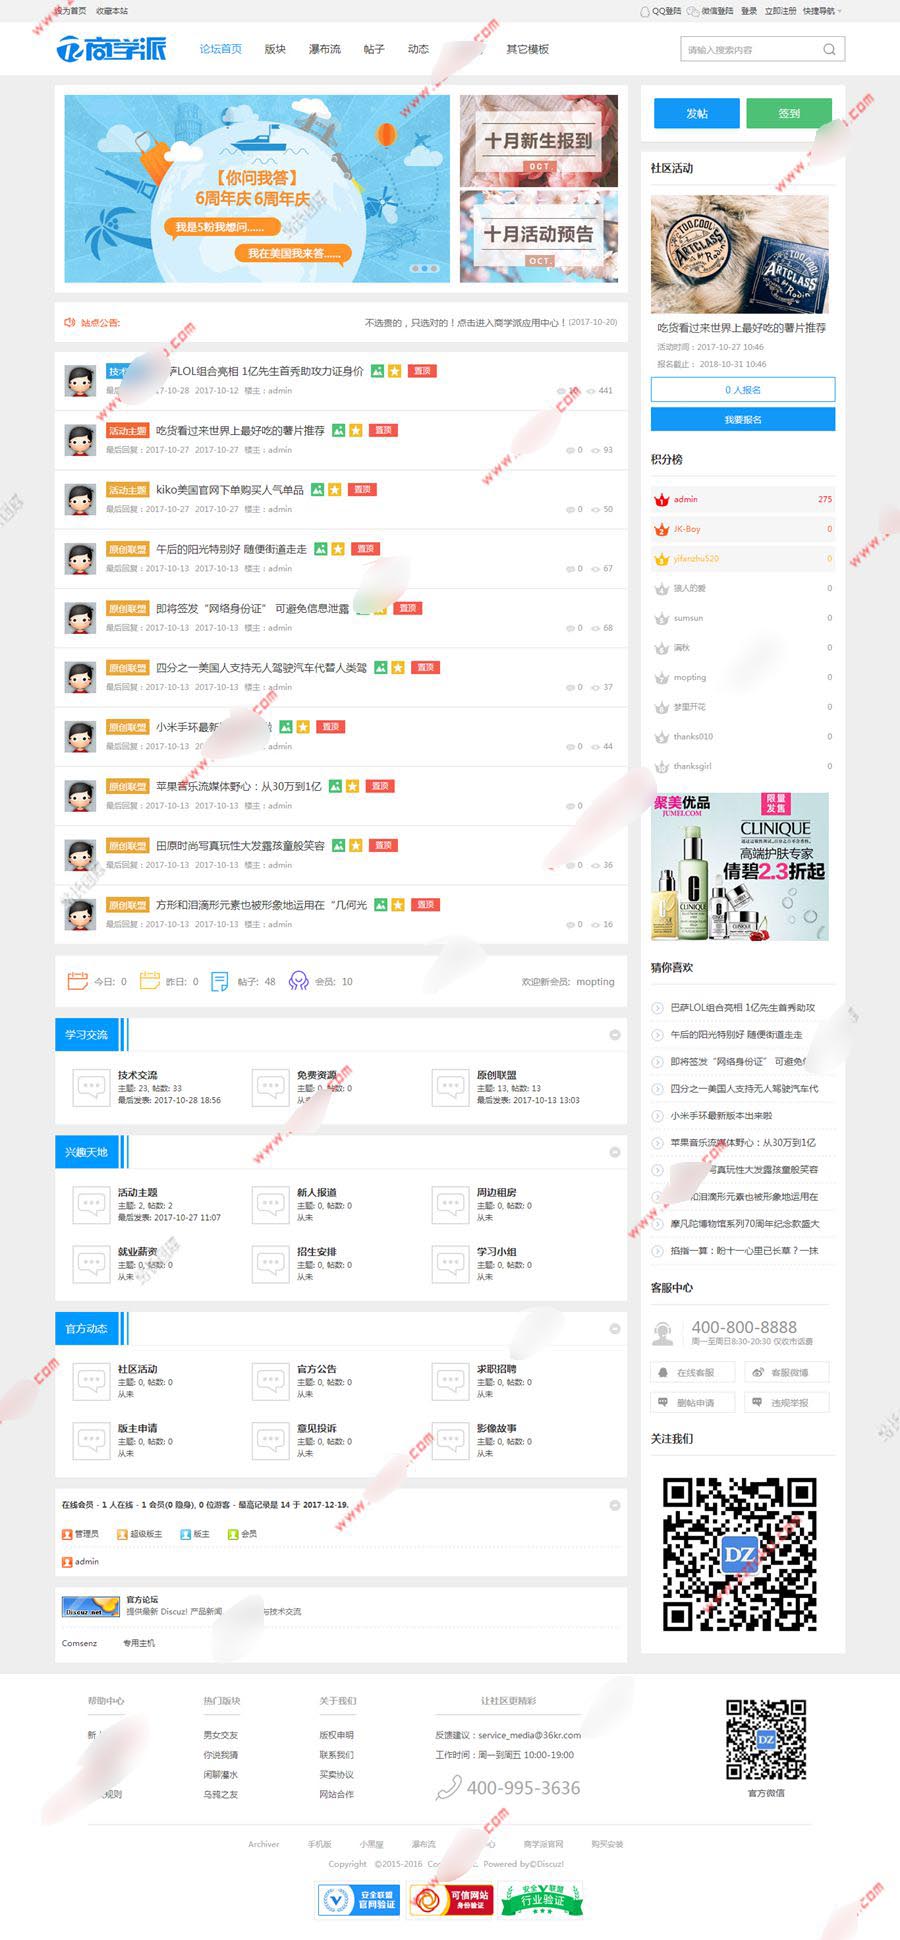900x1940 pixels.
Task: Open the 瀑布流 nav tab
Action: pos(324,49)
